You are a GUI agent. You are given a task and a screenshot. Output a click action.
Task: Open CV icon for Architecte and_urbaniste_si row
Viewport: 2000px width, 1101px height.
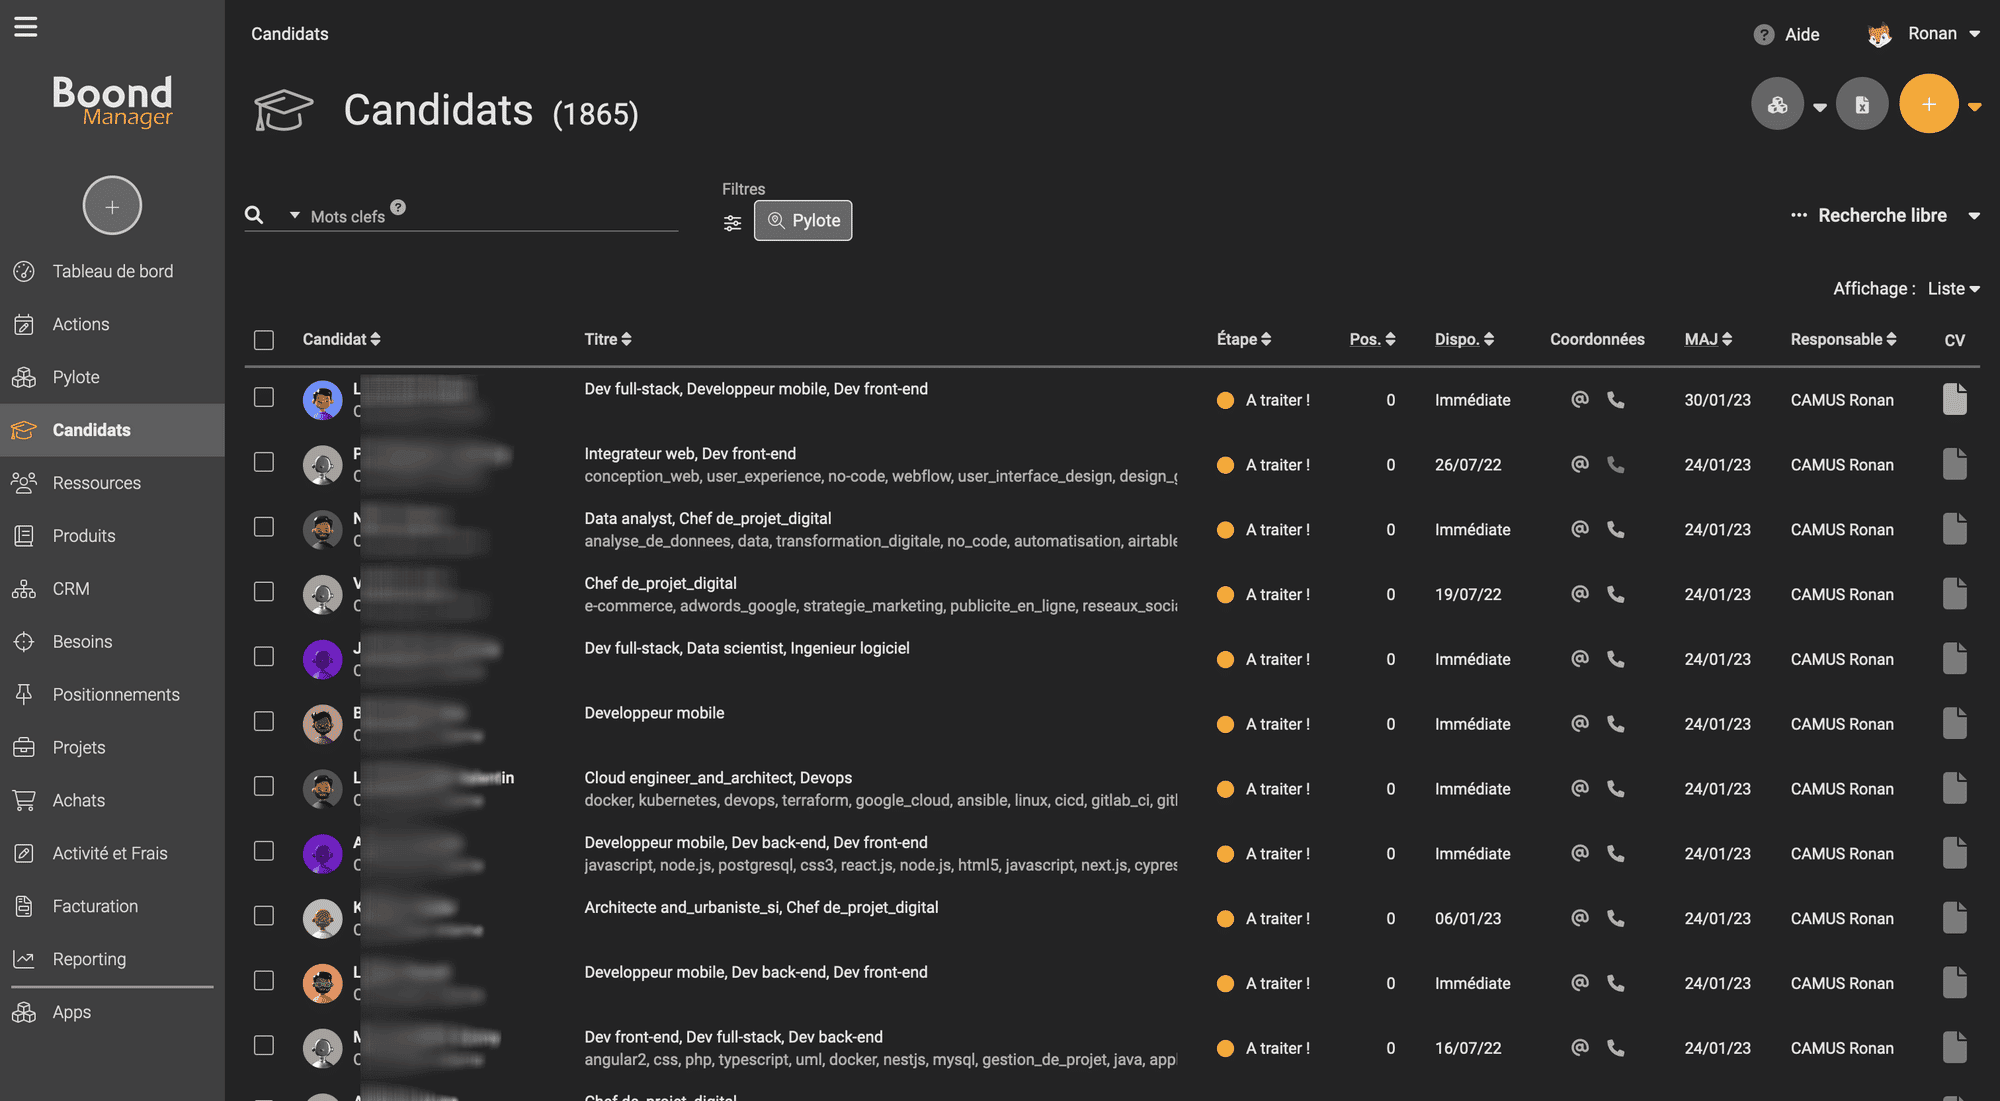(1955, 918)
